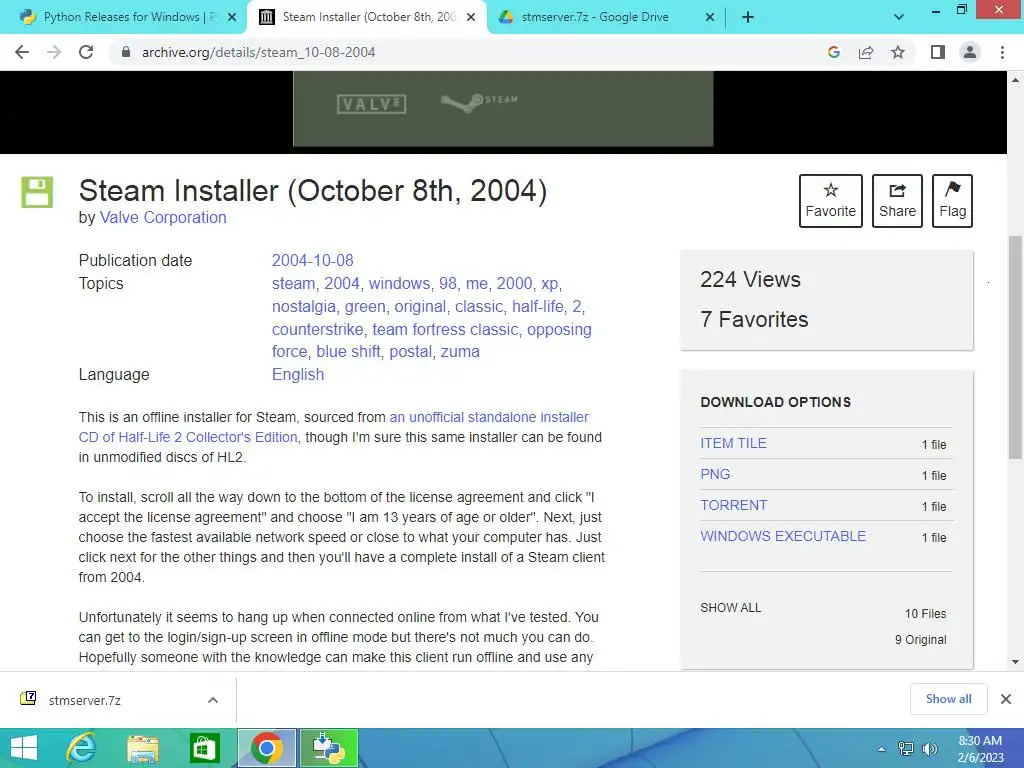Bookmark this page with star icon
Image resolution: width=1024 pixels, height=768 pixels.
pos(898,52)
